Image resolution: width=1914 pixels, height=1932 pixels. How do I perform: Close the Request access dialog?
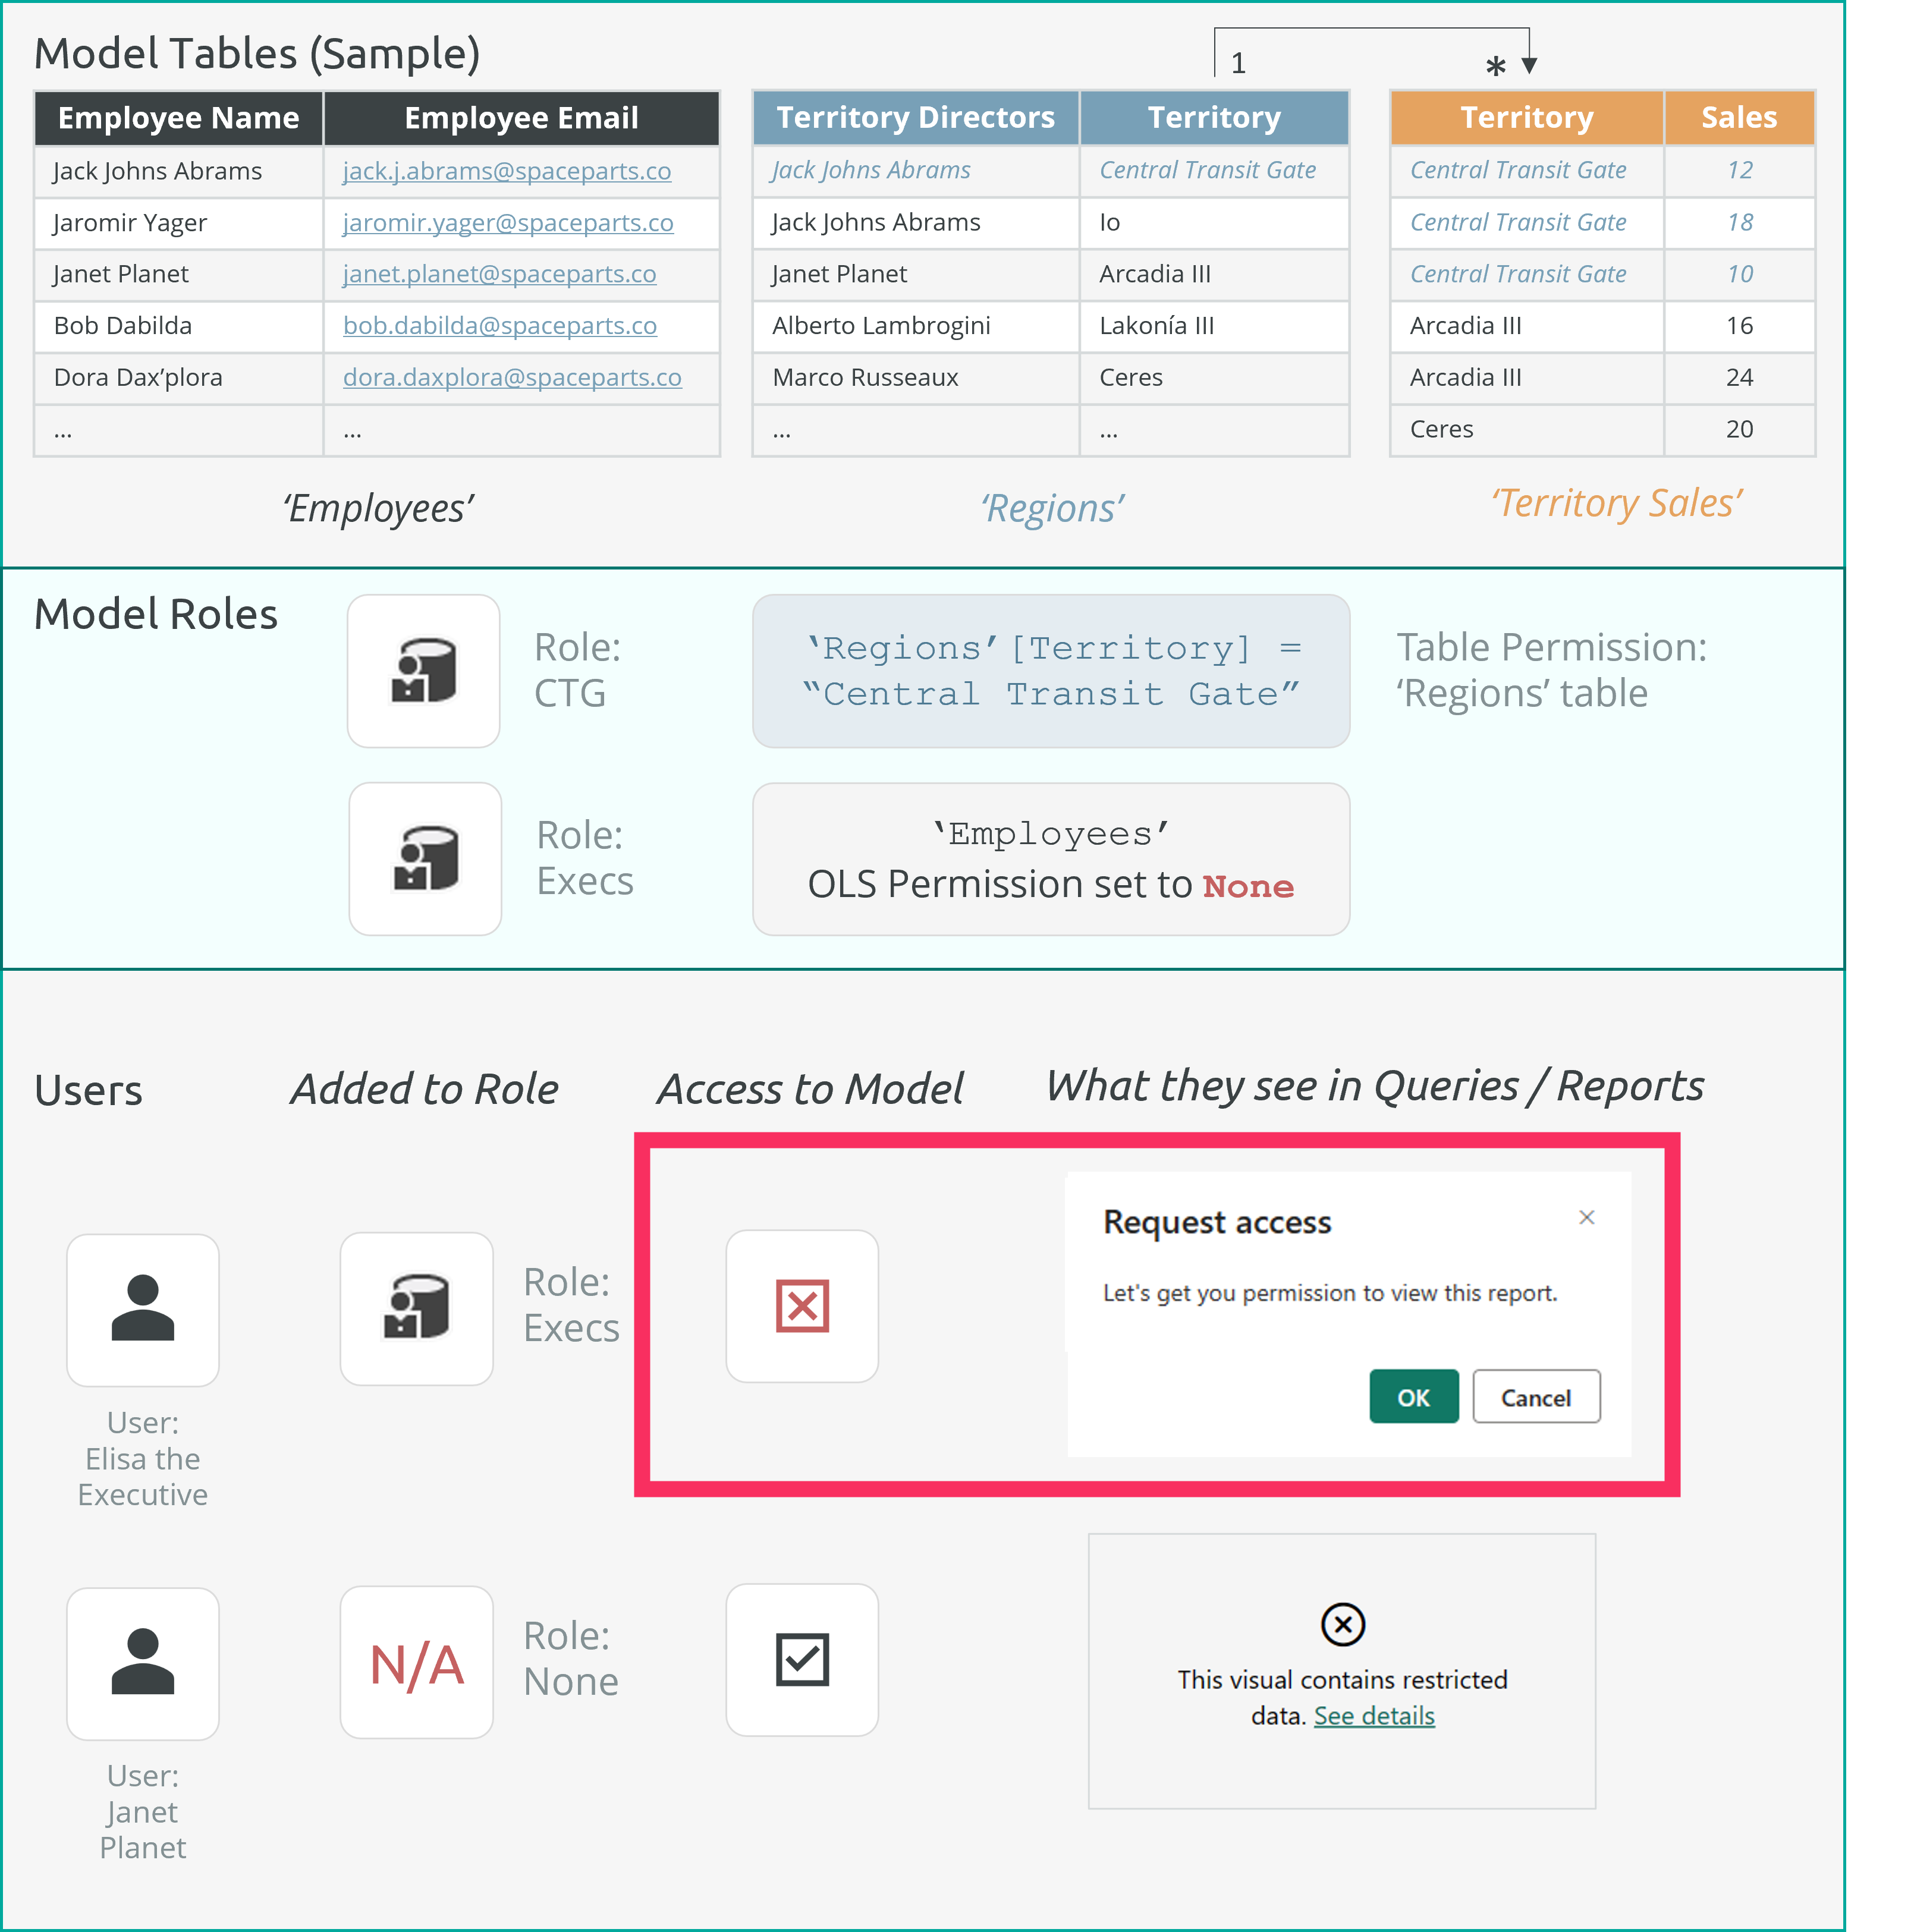1586,1217
